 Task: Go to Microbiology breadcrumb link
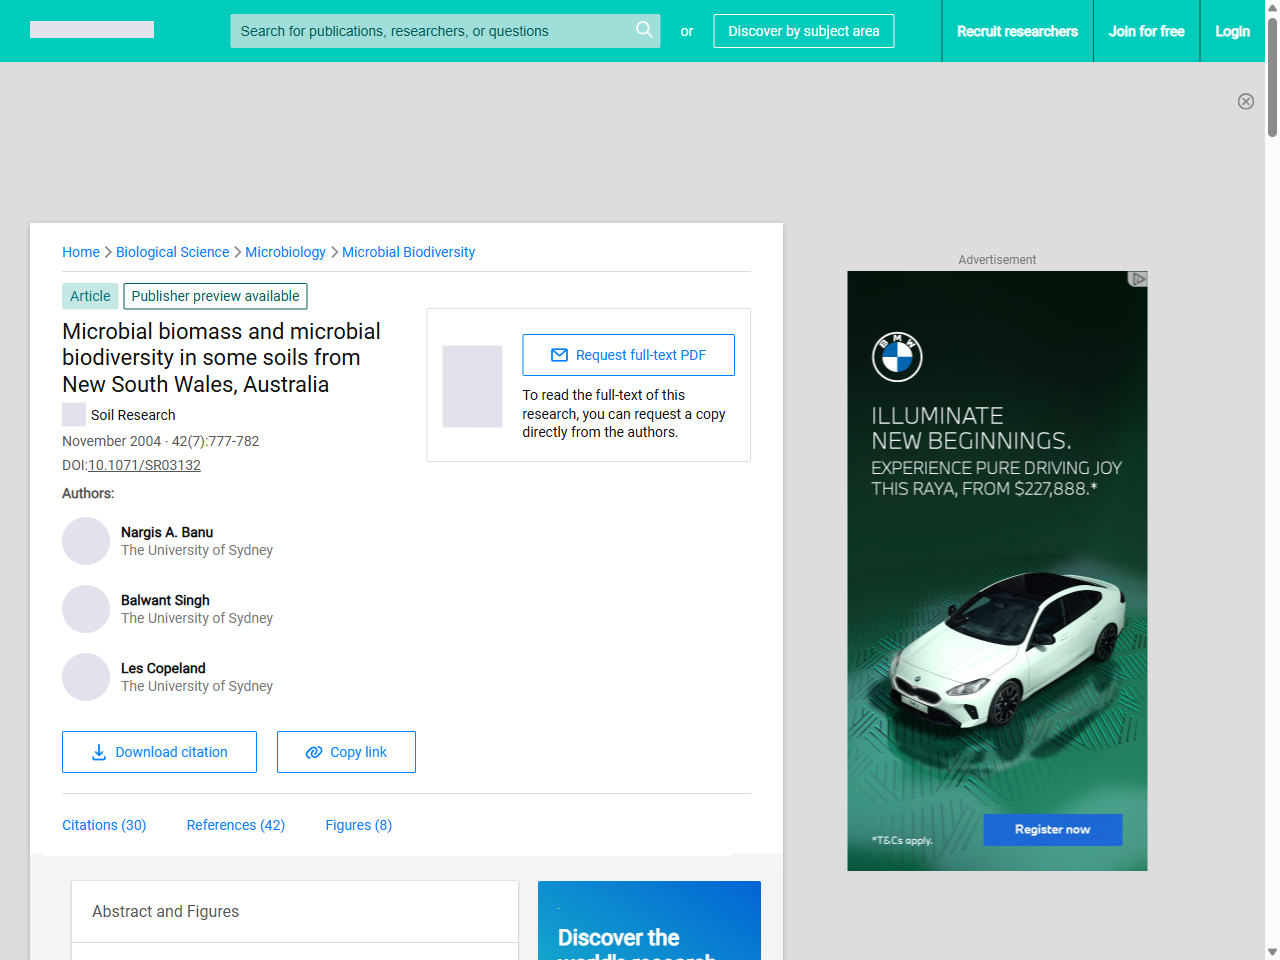[x=285, y=252]
